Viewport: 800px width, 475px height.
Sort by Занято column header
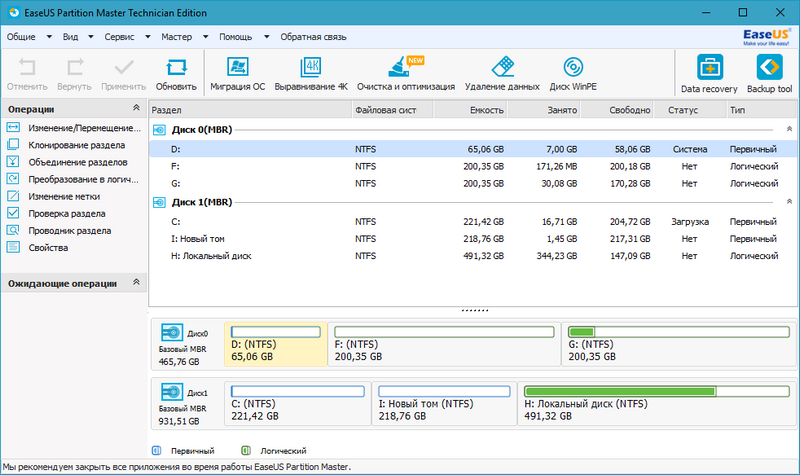point(544,110)
